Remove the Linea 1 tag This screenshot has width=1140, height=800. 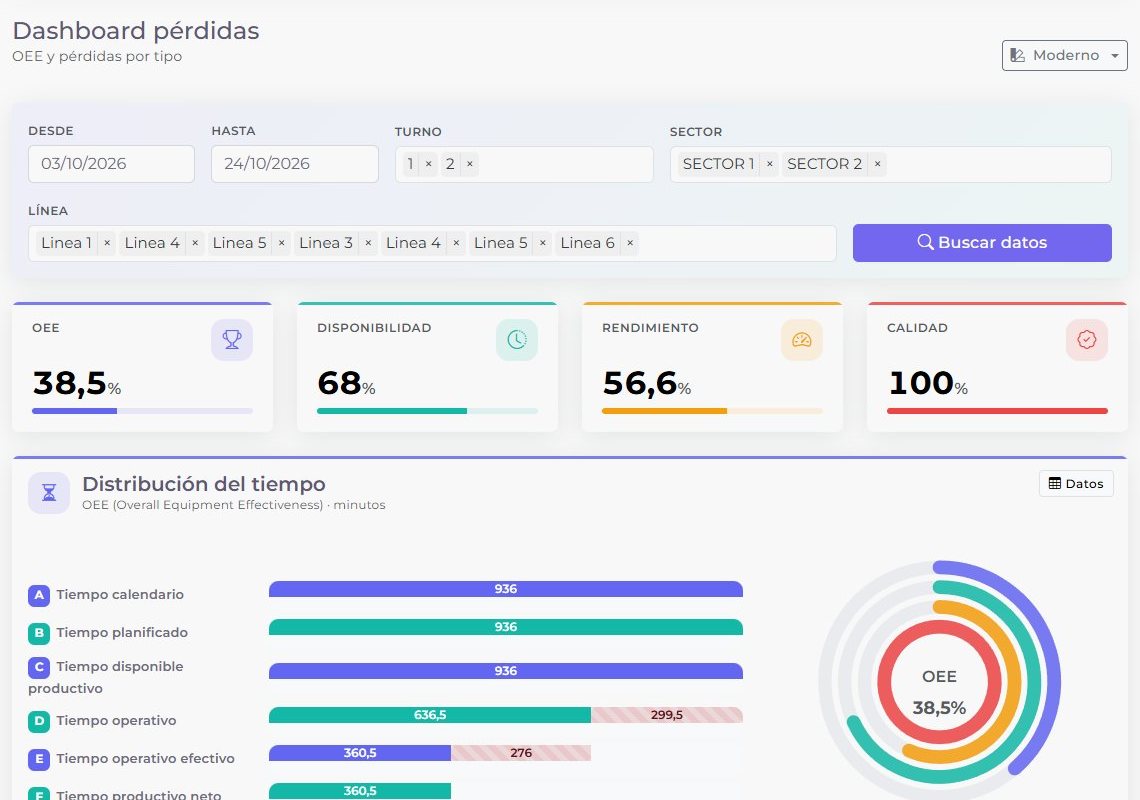coord(107,243)
